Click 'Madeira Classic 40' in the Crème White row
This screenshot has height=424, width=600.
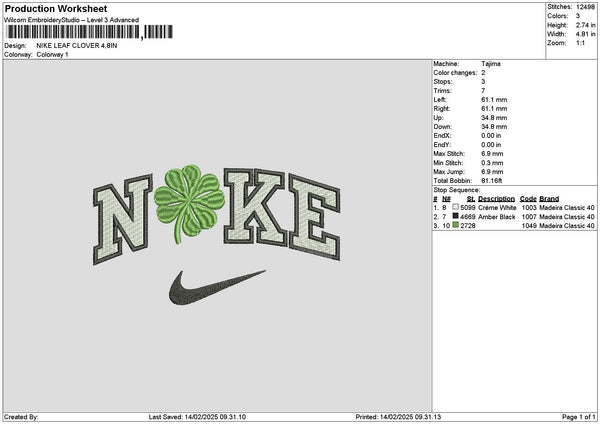[x=567, y=208]
